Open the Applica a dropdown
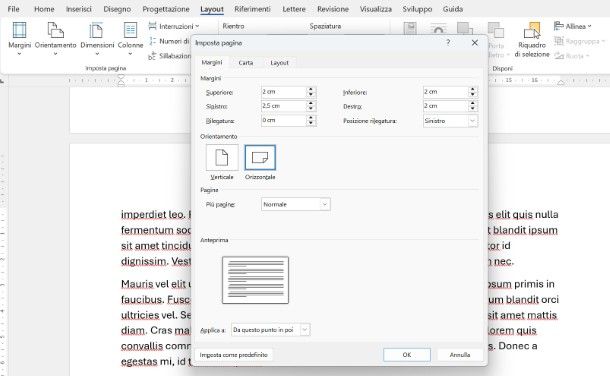Image resolution: width=610 pixels, height=376 pixels. (270, 330)
